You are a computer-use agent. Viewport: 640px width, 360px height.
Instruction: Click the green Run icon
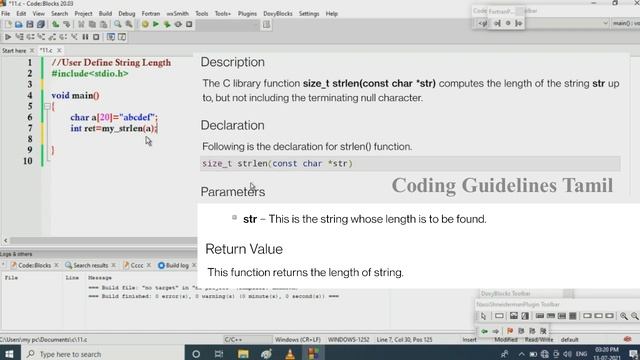(156, 24)
